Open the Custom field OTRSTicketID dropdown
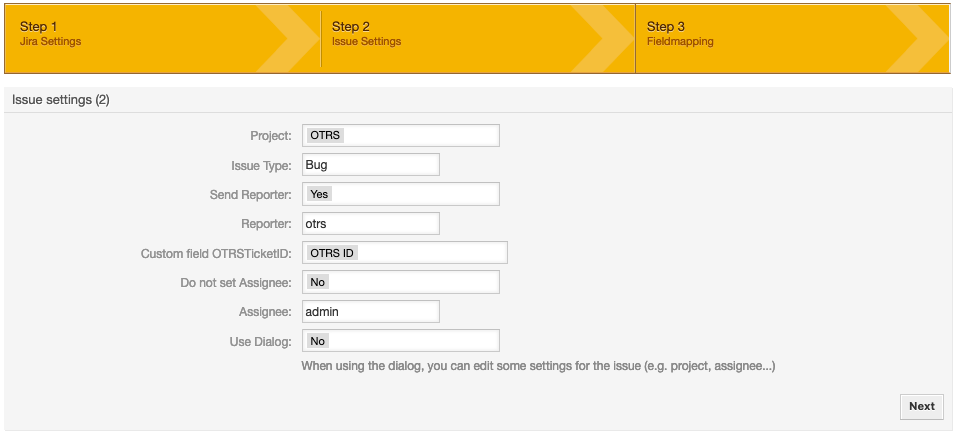 (x=405, y=253)
